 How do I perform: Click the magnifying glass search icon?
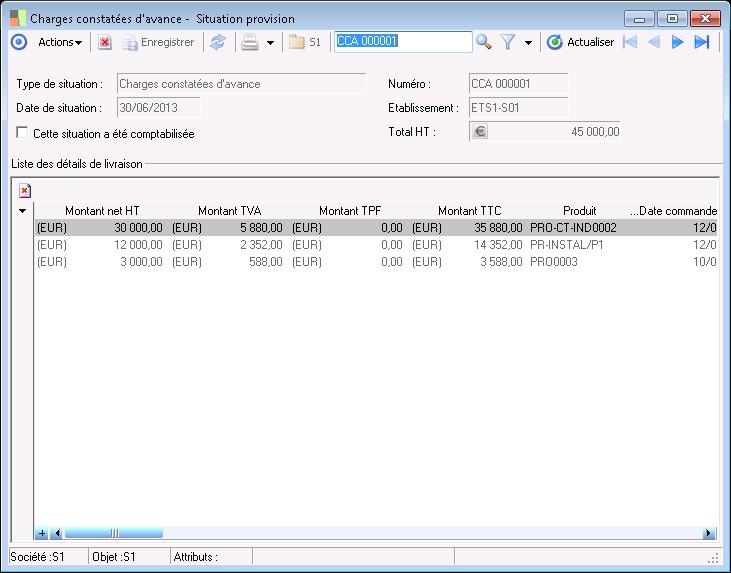tap(483, 42)
